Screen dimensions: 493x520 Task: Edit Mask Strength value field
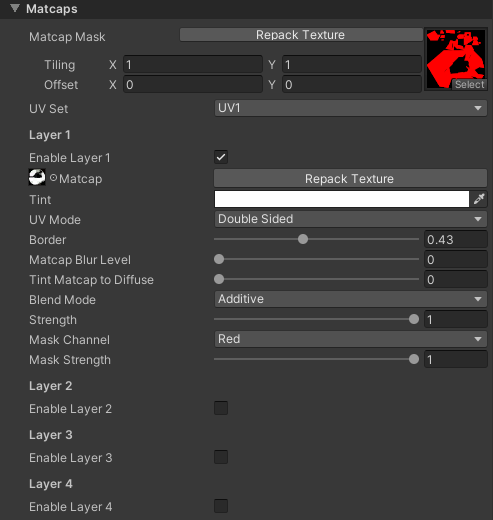tap(455, 359)
